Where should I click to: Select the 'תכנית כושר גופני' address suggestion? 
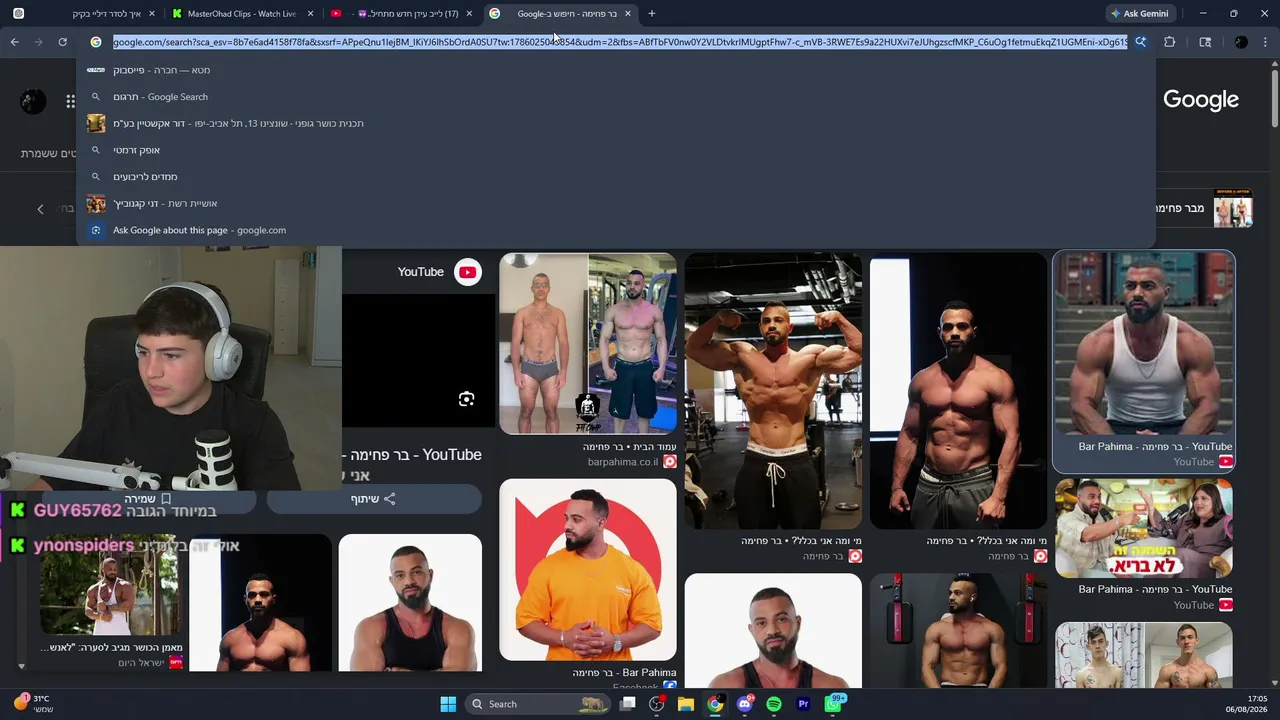pos(616,123)
